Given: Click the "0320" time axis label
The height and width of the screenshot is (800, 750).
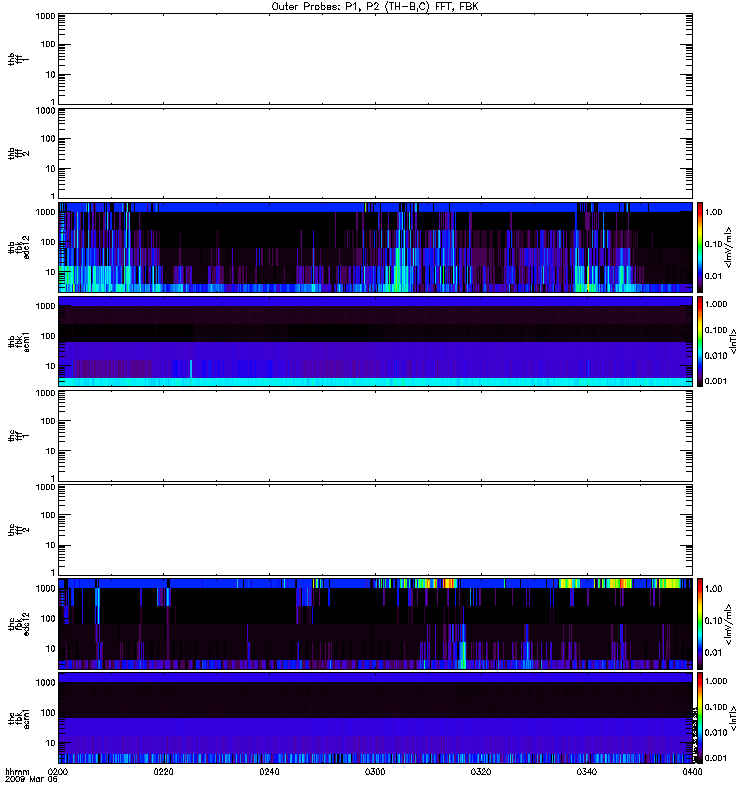Looking at the screenshot, I should tap(481, 772).
